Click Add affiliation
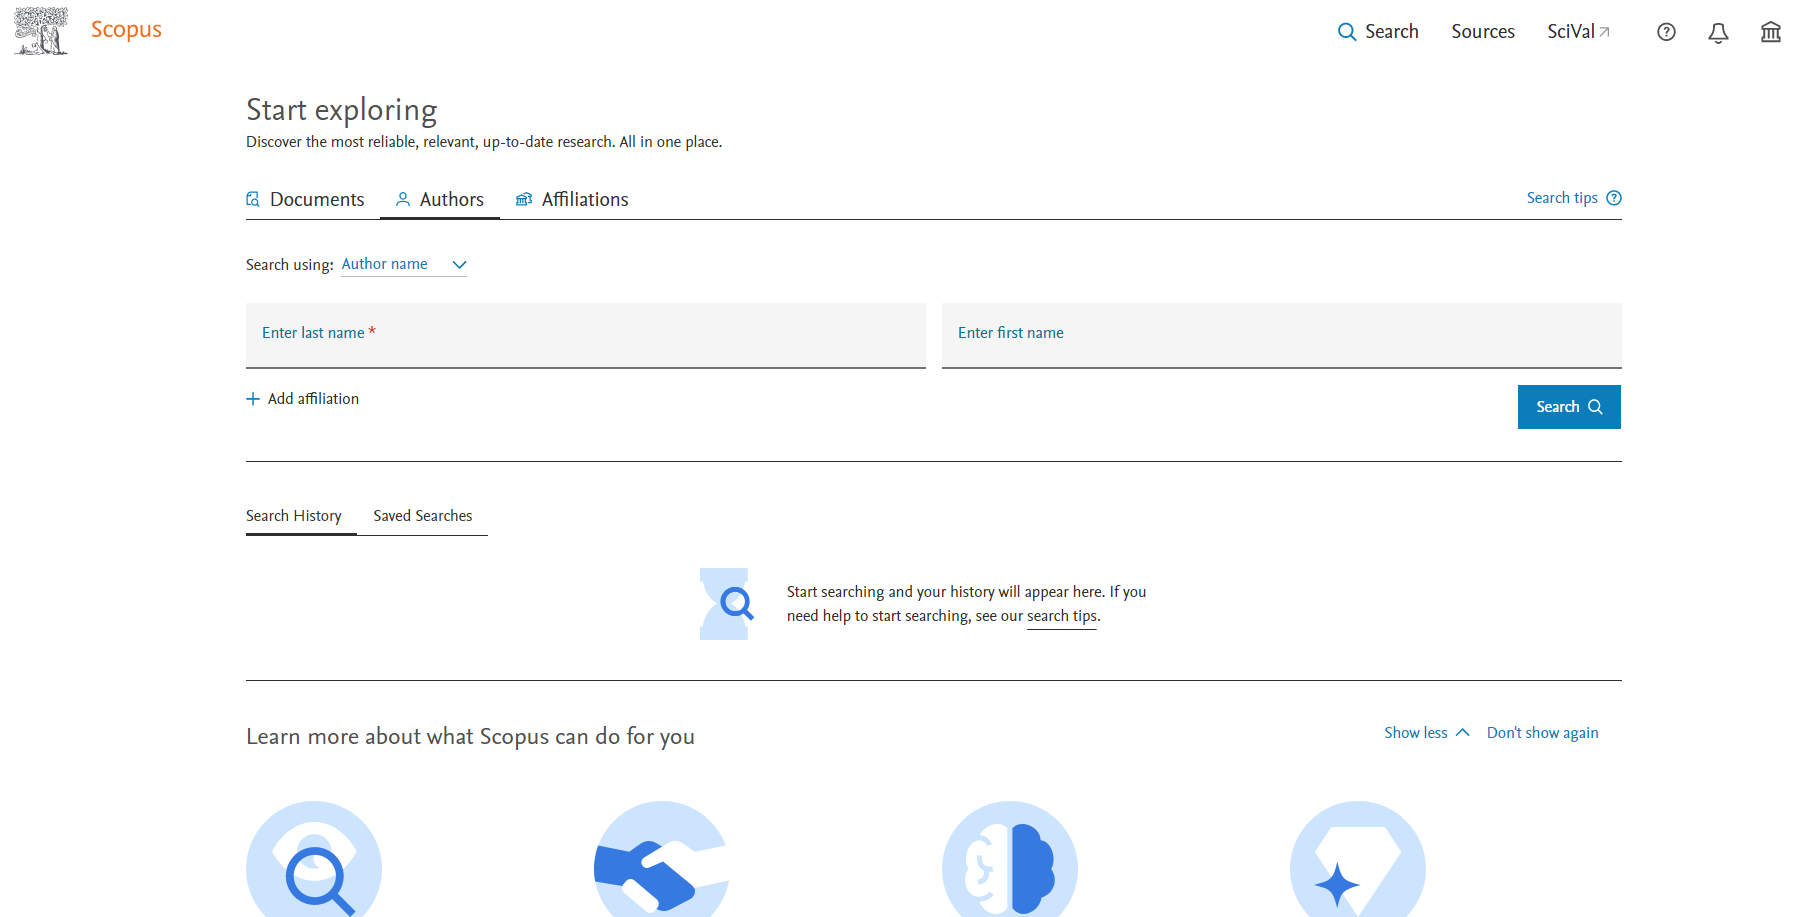This screenshot has width=1800, height=917. click(x=303, y=398)
